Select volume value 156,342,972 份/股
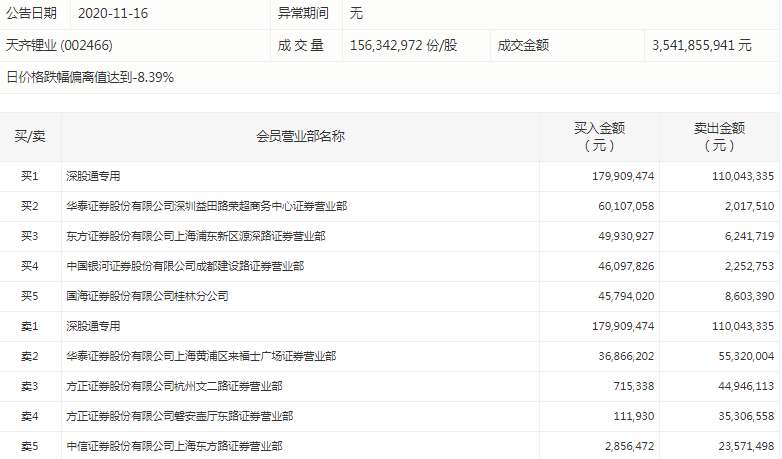782x459 pixels. pos(403,45)
